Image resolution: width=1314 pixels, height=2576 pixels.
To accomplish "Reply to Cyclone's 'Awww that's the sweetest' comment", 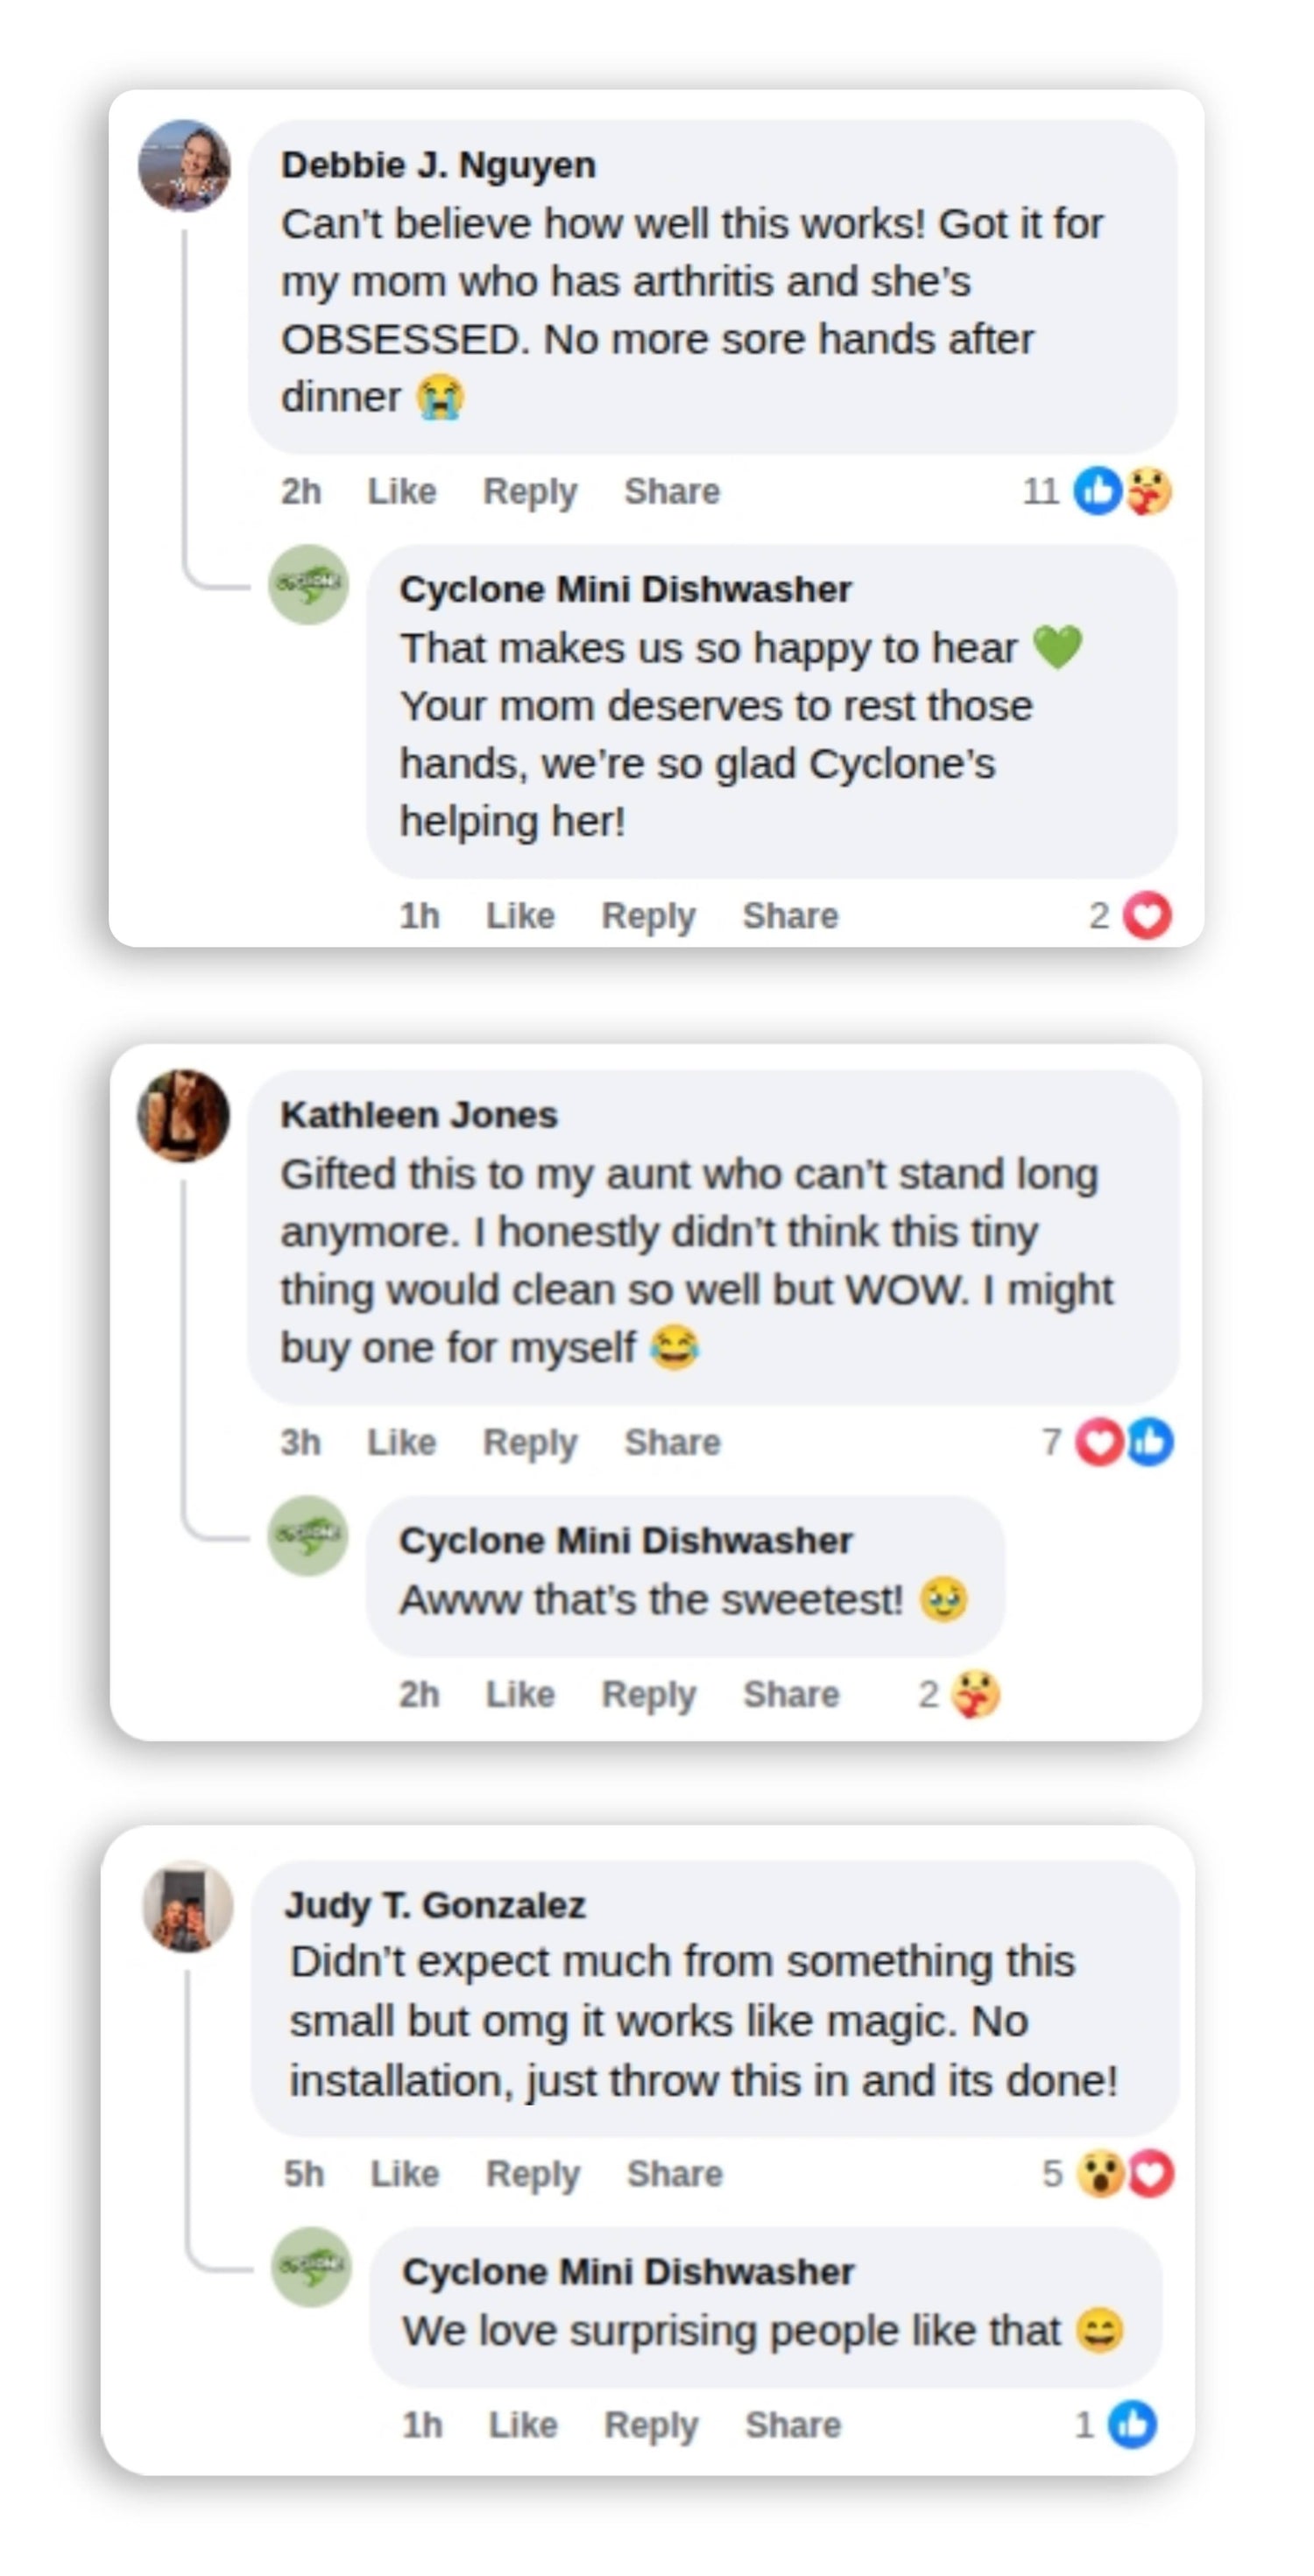I will click(x=648, y=1694).
